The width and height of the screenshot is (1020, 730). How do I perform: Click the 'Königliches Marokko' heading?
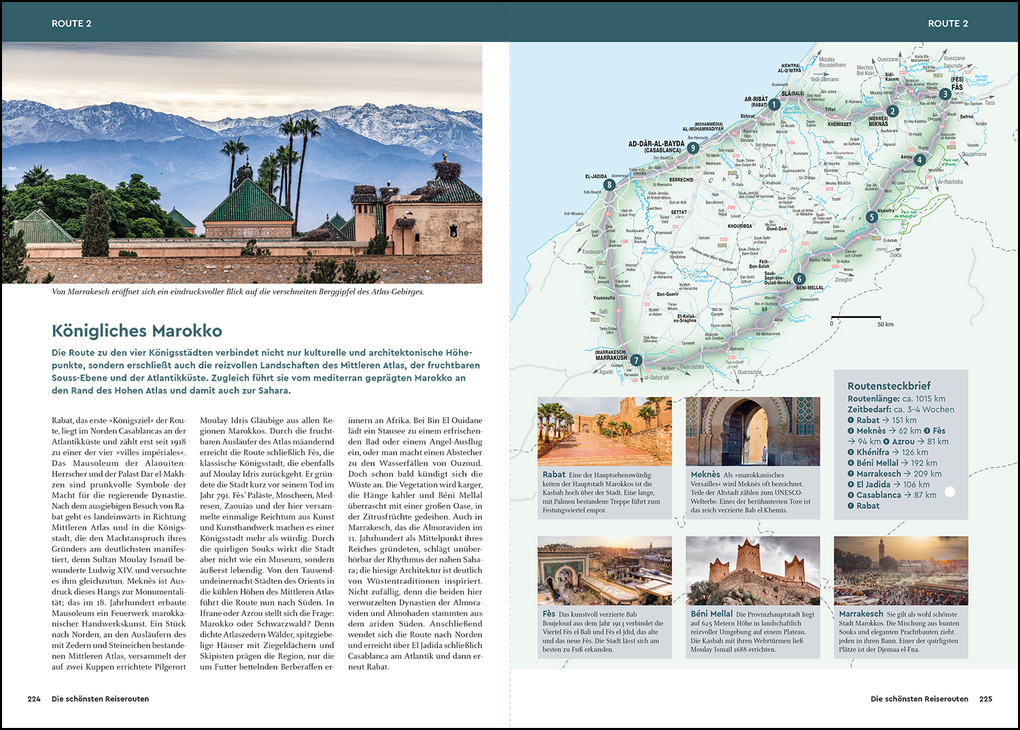point(137,331)
